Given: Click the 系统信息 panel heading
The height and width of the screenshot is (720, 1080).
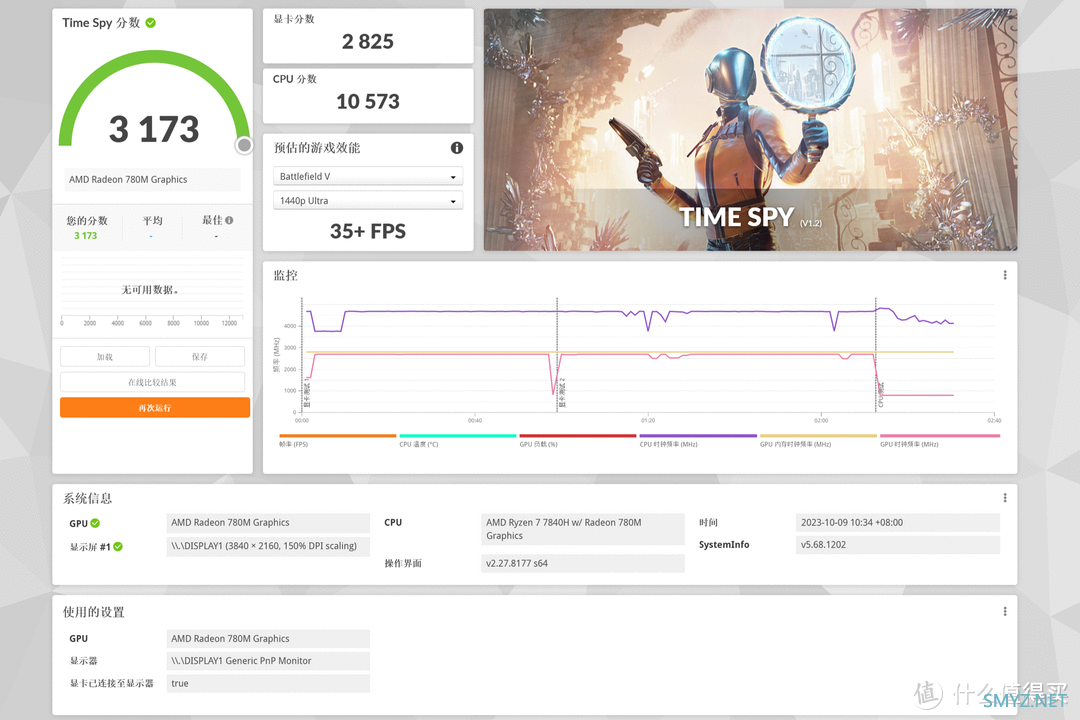Looking at the screenshot, I should click(x=87, y=498).
